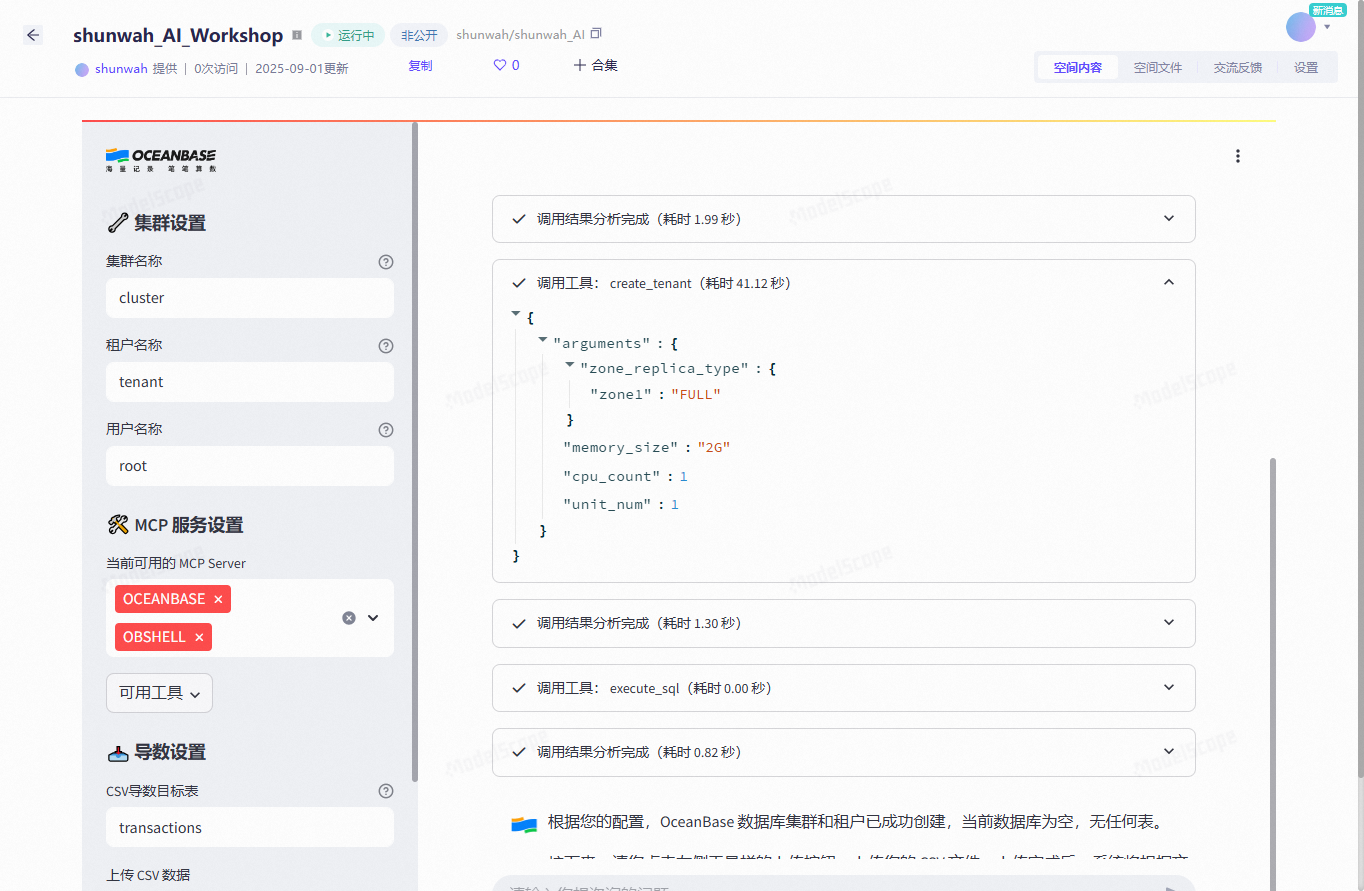
Task: Focus the 集群名称 field containing cluster
Action: [250, 298]
